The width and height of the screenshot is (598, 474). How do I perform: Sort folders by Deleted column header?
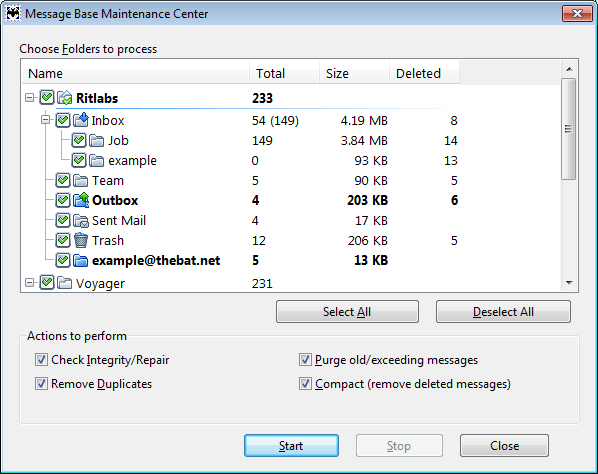click(x=424, y=73)
